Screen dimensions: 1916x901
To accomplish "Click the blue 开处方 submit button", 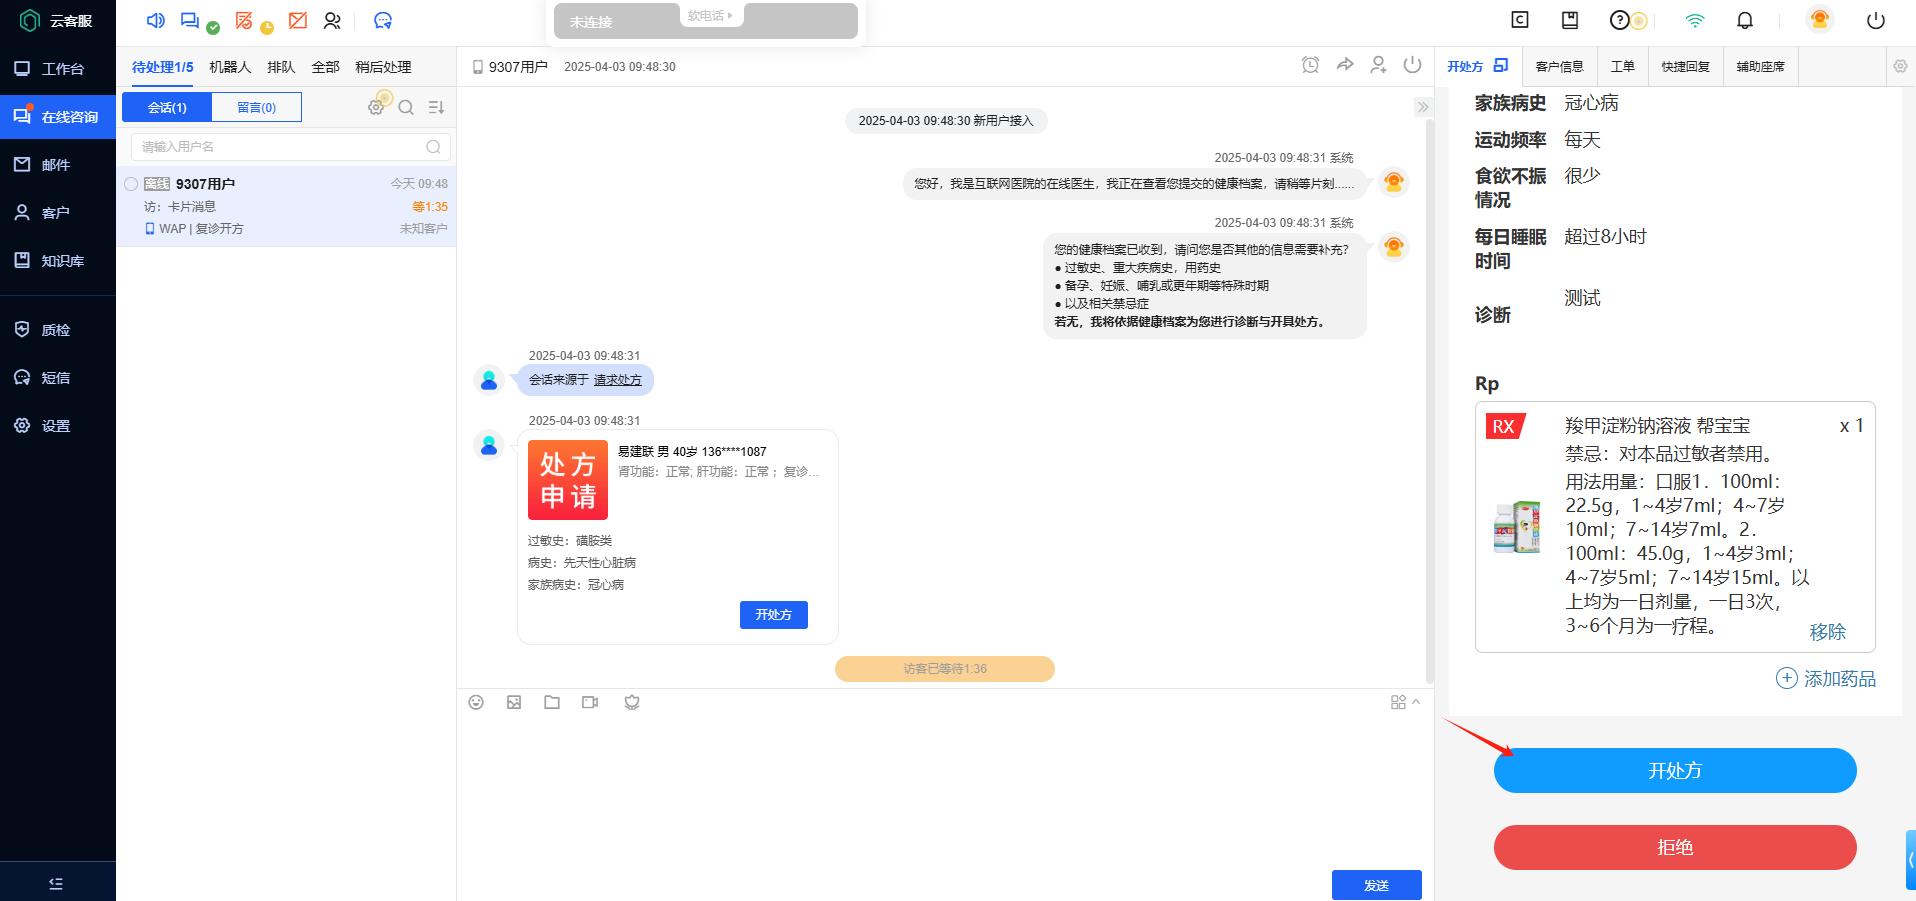I will pyautogui.click(x=1675, y=771).
